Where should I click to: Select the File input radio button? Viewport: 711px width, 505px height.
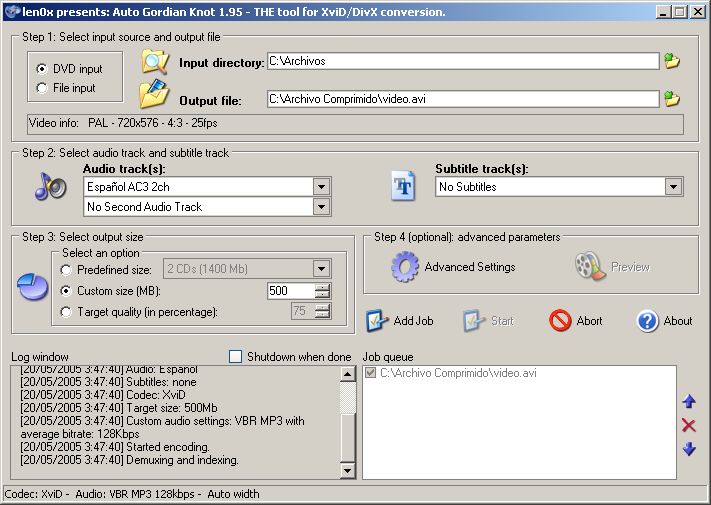[42, 88]
